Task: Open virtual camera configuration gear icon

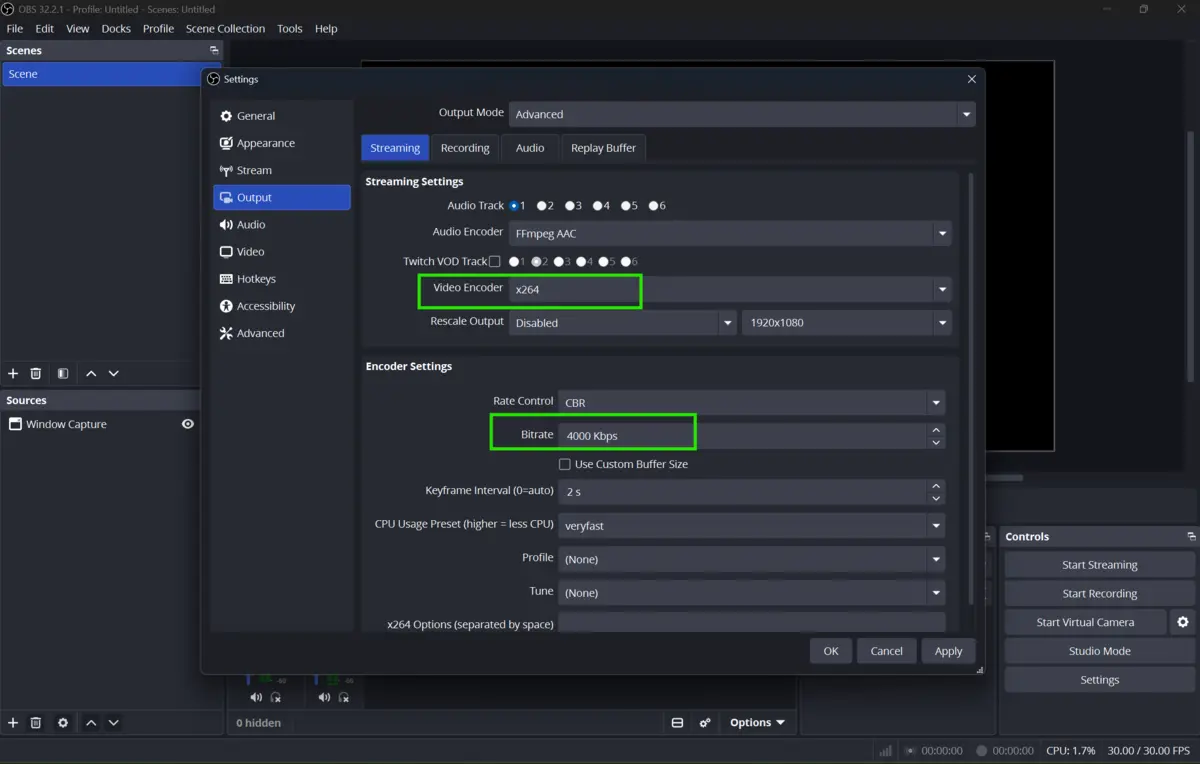Action: [1183, 622]
